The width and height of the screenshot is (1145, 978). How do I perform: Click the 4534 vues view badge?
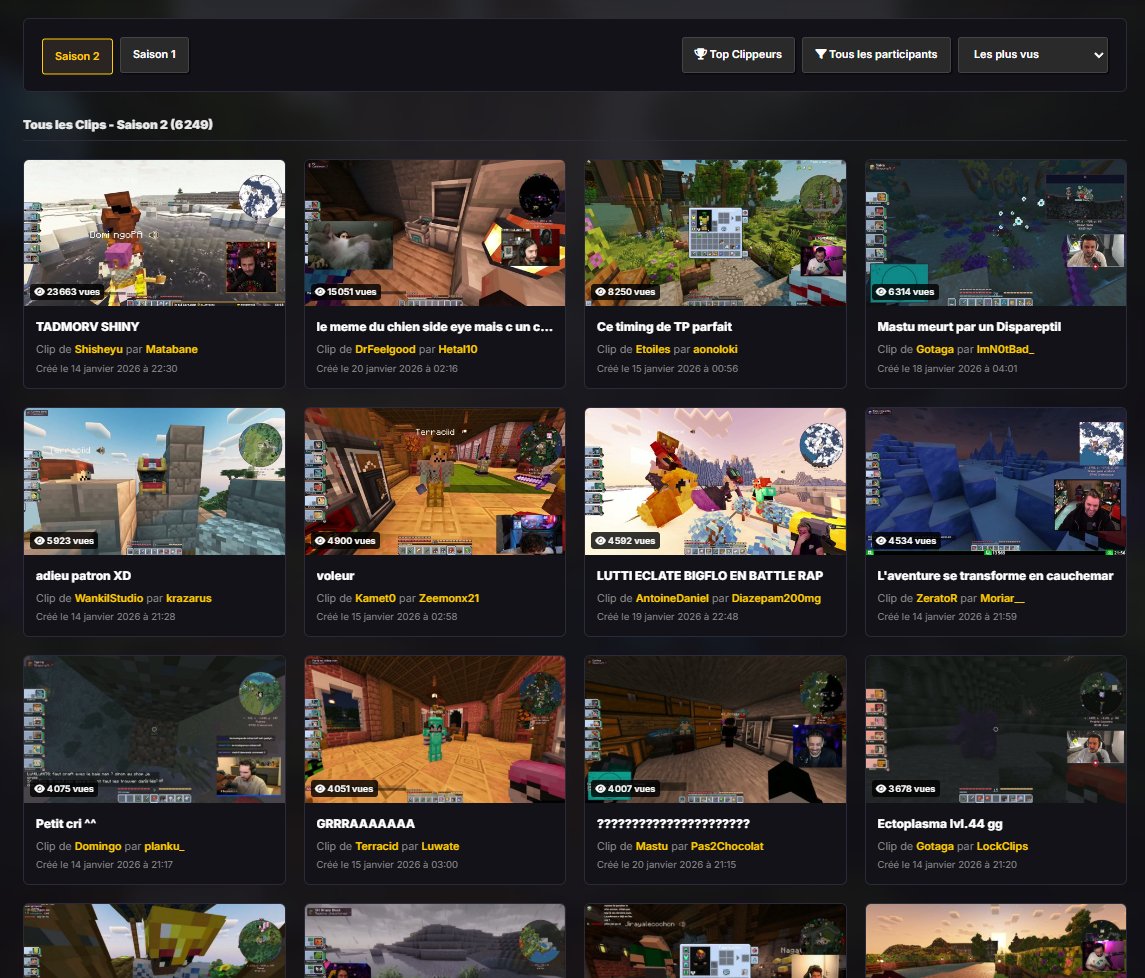tap(905, 540)
